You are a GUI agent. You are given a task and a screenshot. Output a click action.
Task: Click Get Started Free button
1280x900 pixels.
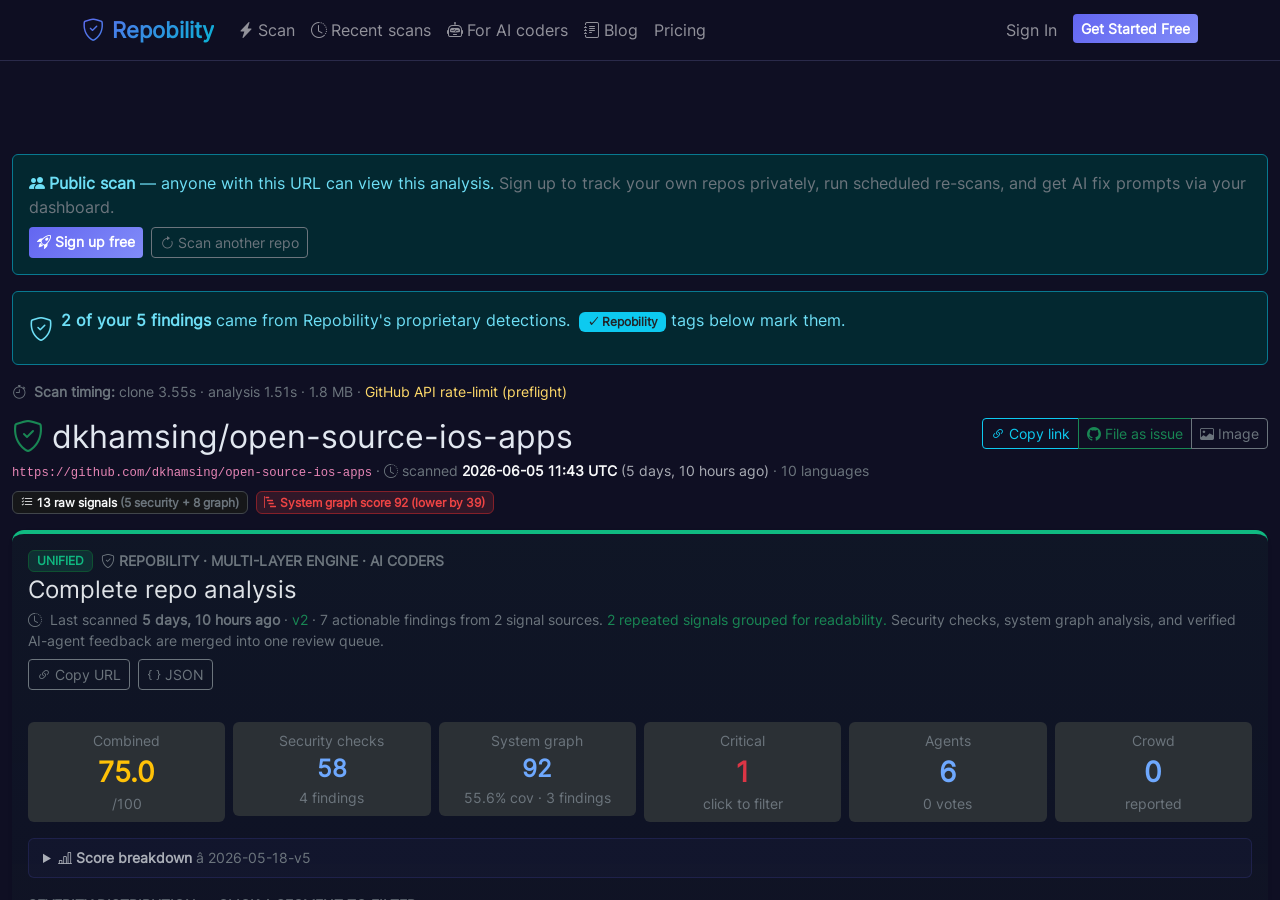pyautogui.click(x=1135, y=29)
